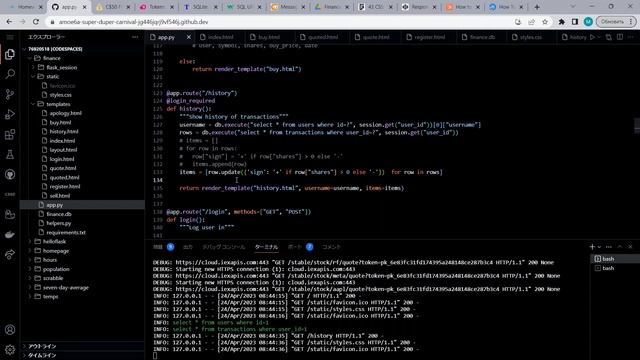Click the browser Update button
This screenshot has height=360, width=640.
coord(616,22)
